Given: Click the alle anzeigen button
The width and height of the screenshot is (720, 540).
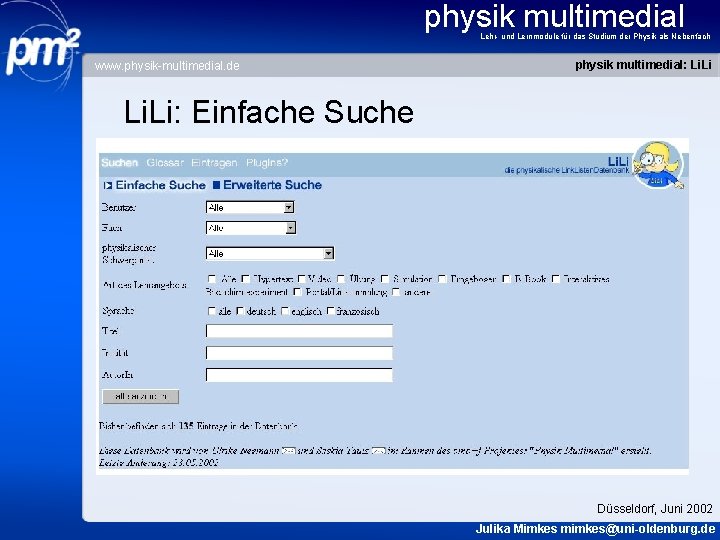Looking at the screenshot, I should point(141,397).
